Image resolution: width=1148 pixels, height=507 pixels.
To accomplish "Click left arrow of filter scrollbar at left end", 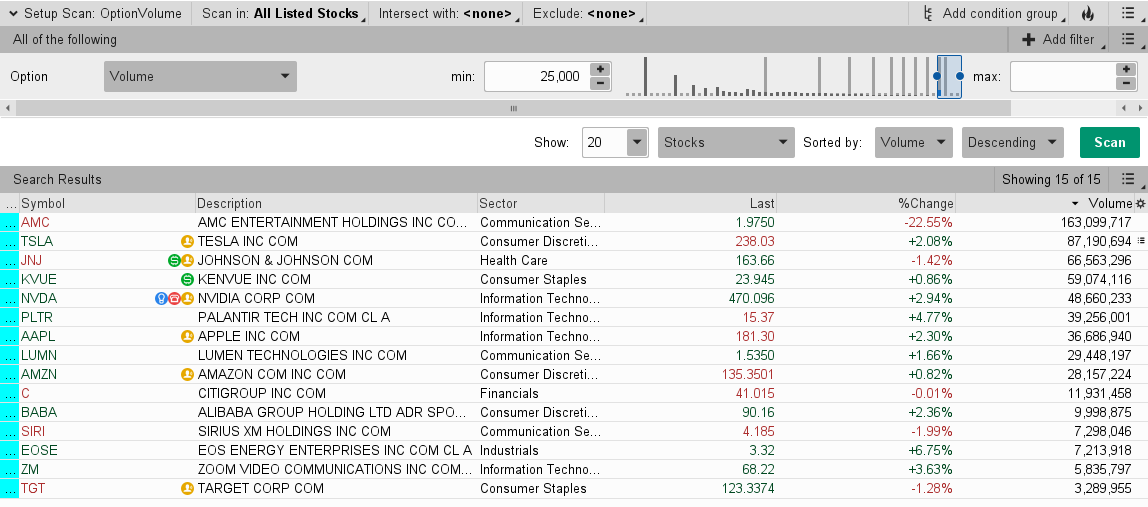I will point(7,108).
